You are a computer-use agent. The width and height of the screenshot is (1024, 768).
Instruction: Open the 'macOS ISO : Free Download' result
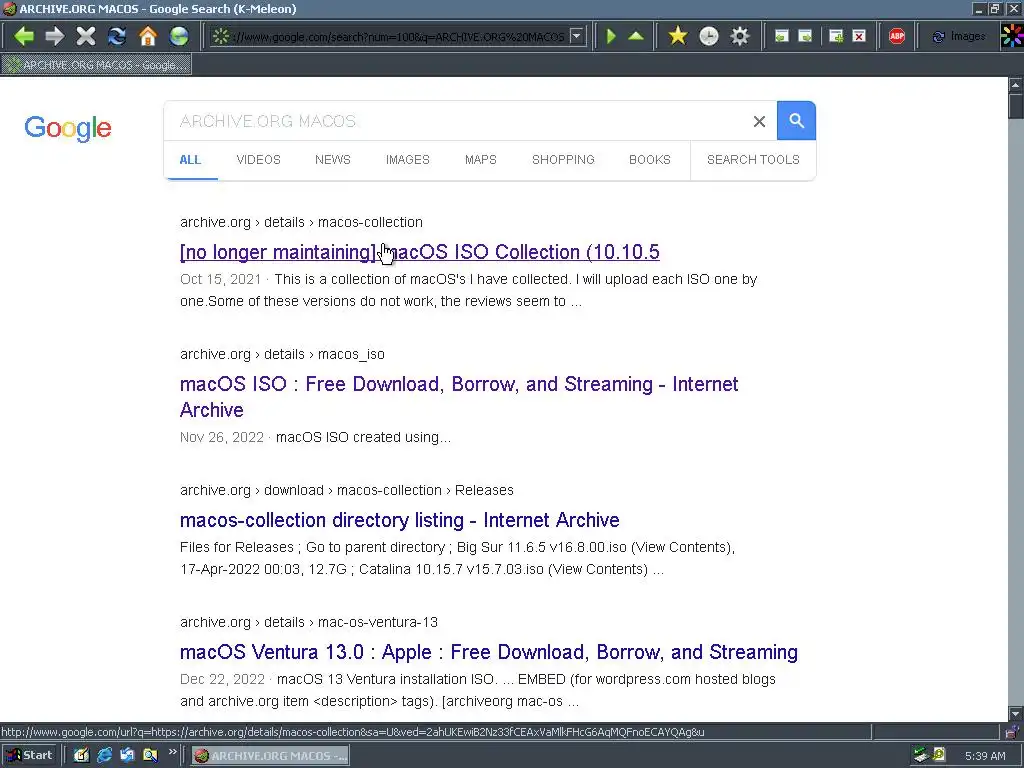click(x=458, y=396)
